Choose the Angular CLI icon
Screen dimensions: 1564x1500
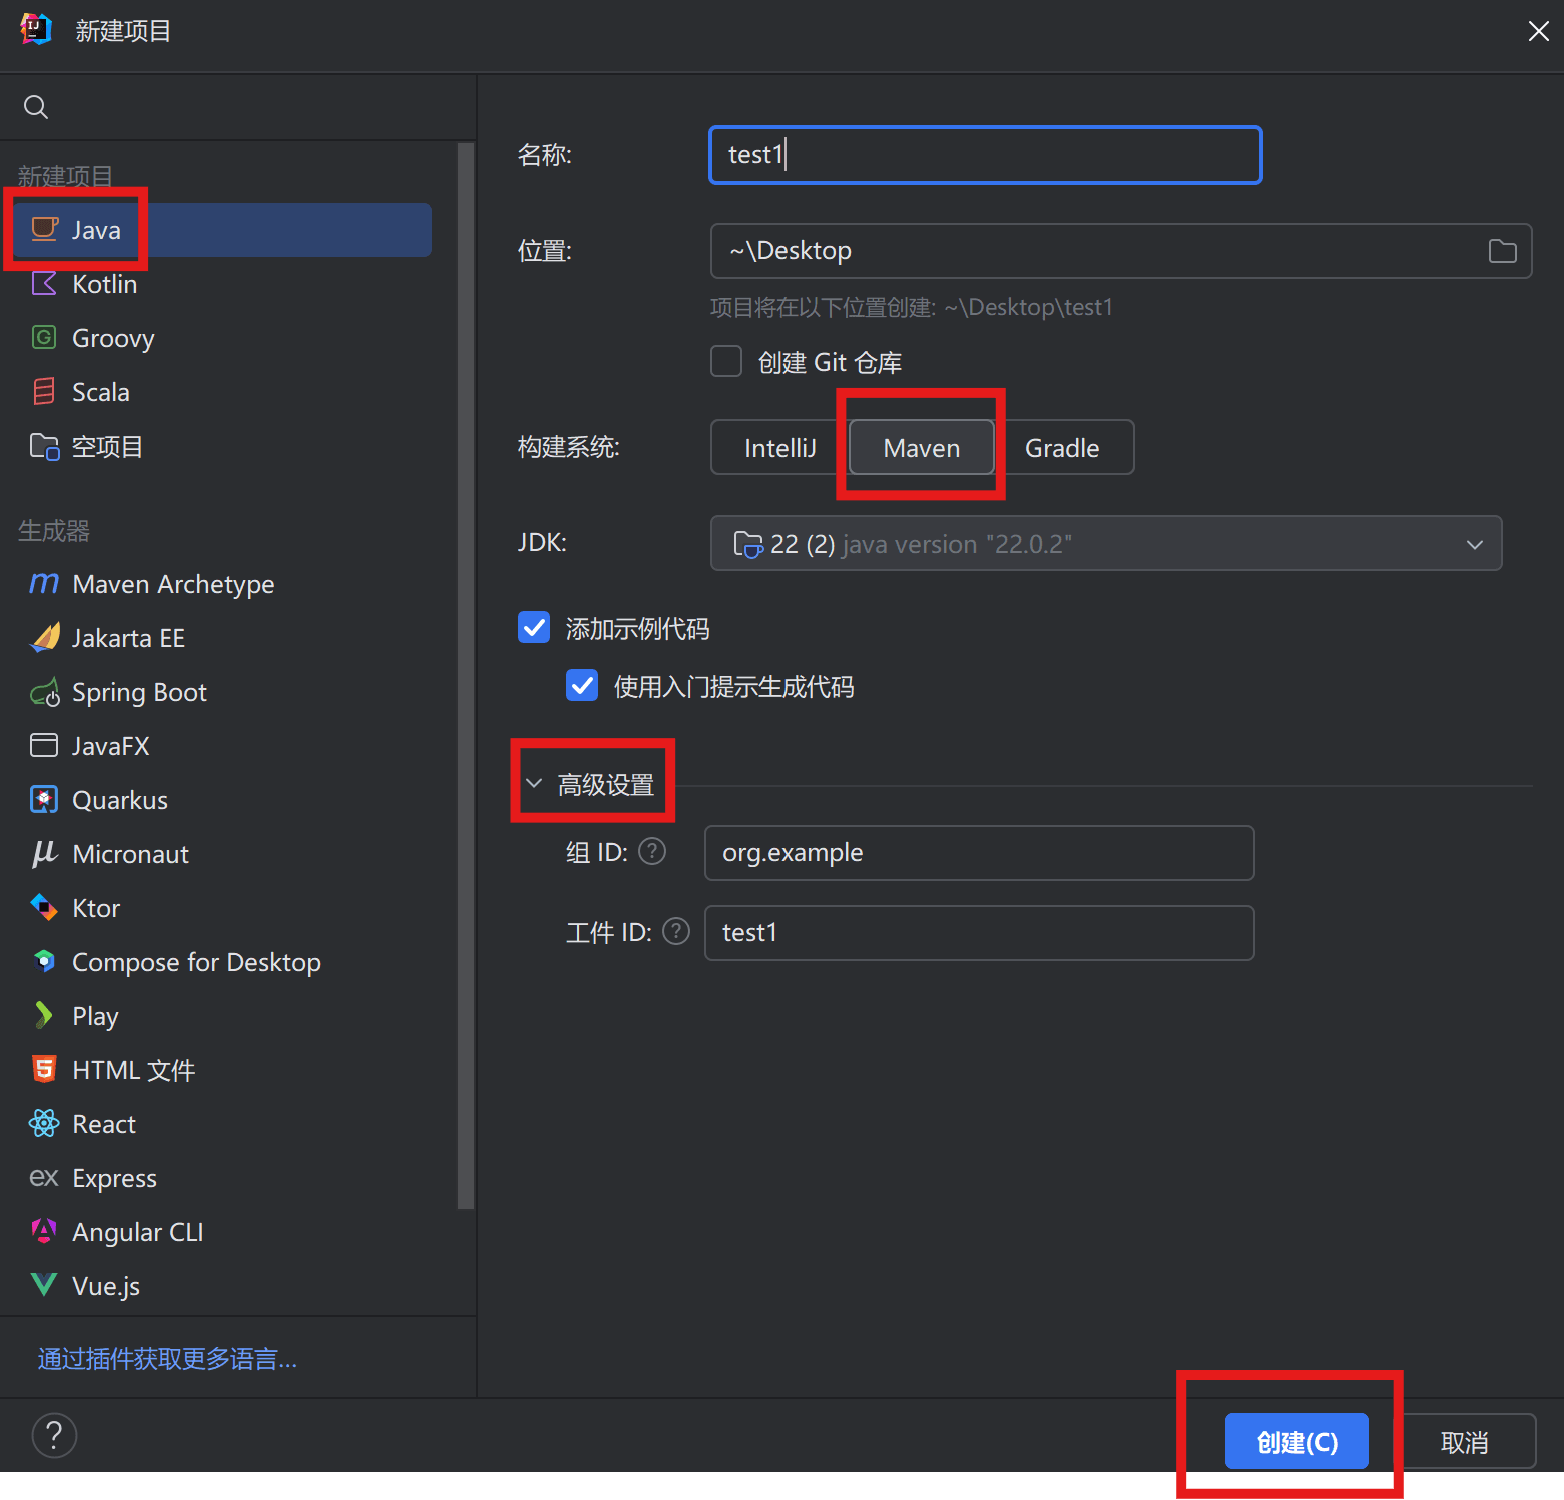click(44, 1231)
